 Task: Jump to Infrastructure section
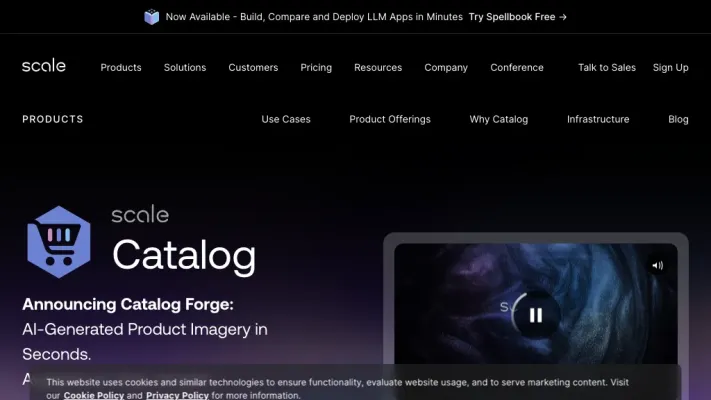tap(598, 119)
